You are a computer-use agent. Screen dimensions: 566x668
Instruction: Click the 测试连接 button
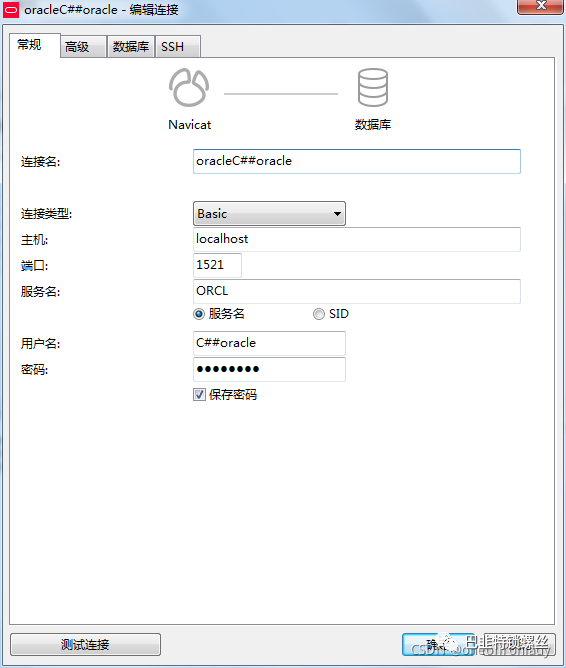[x=85, y=644]
